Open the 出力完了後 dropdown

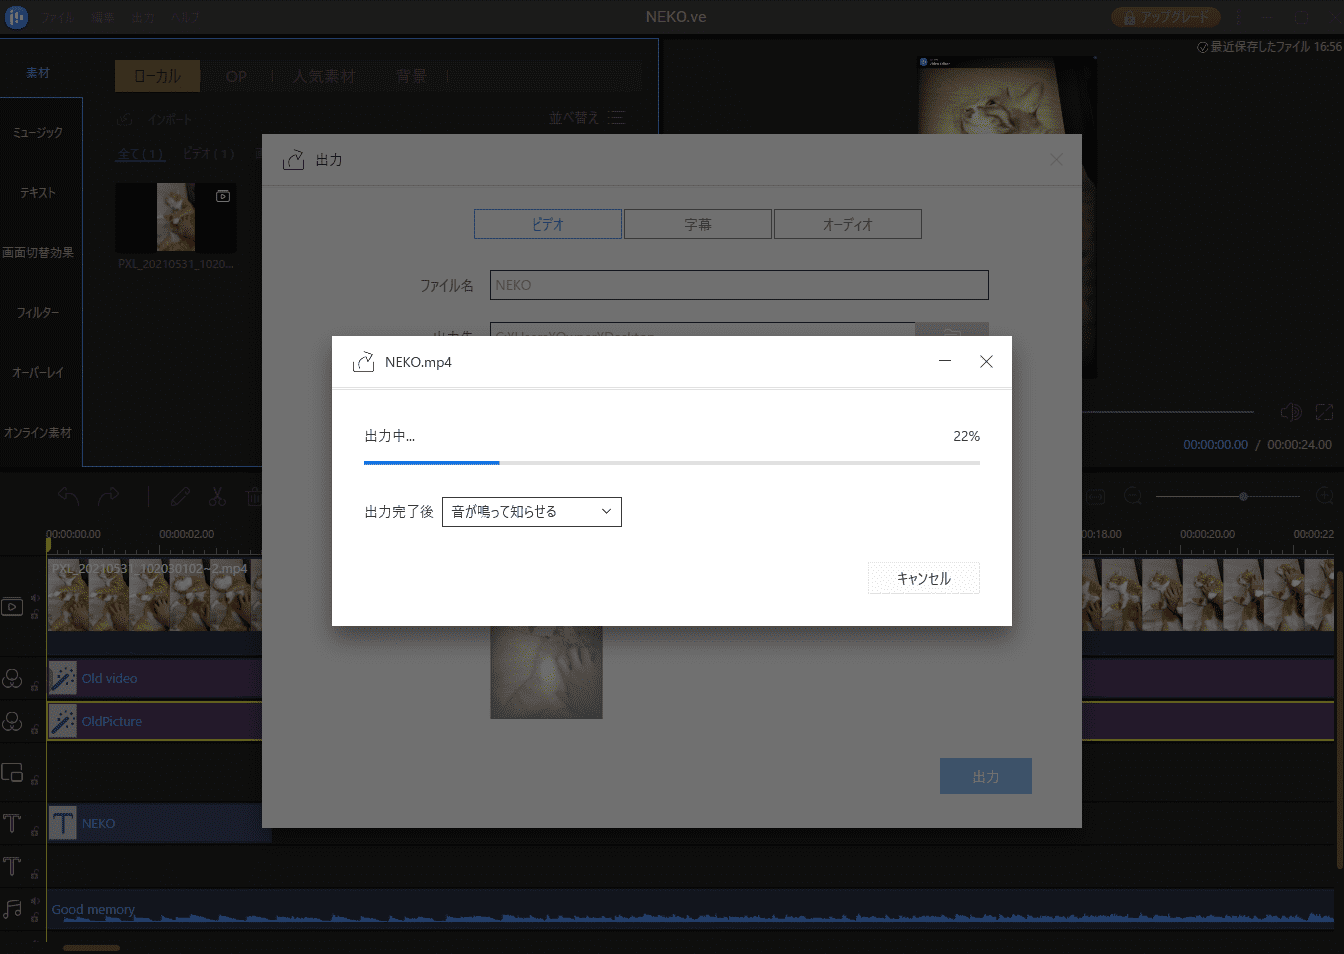coord(531,512)
